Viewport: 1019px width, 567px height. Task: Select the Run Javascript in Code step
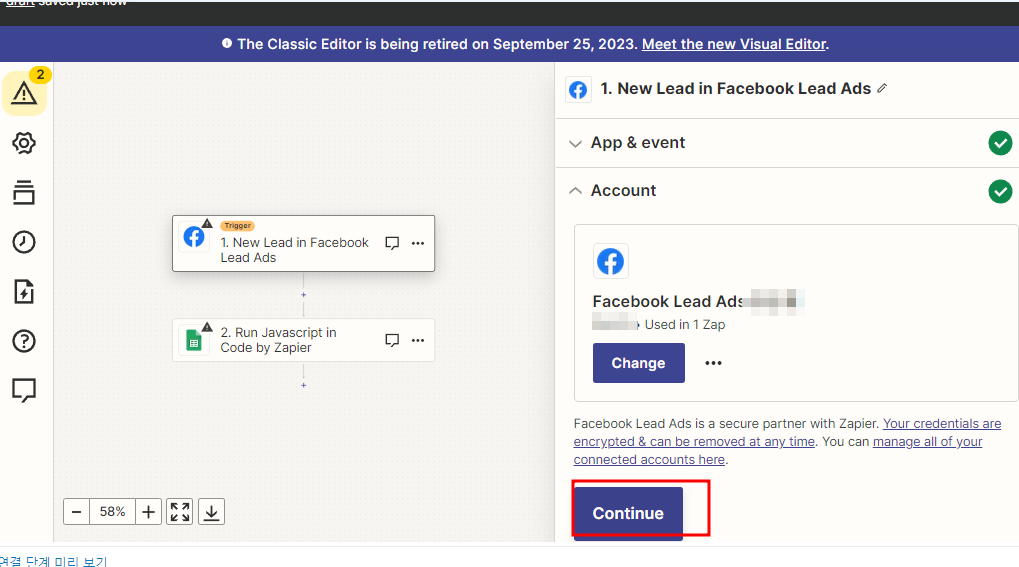coord(303,340)
